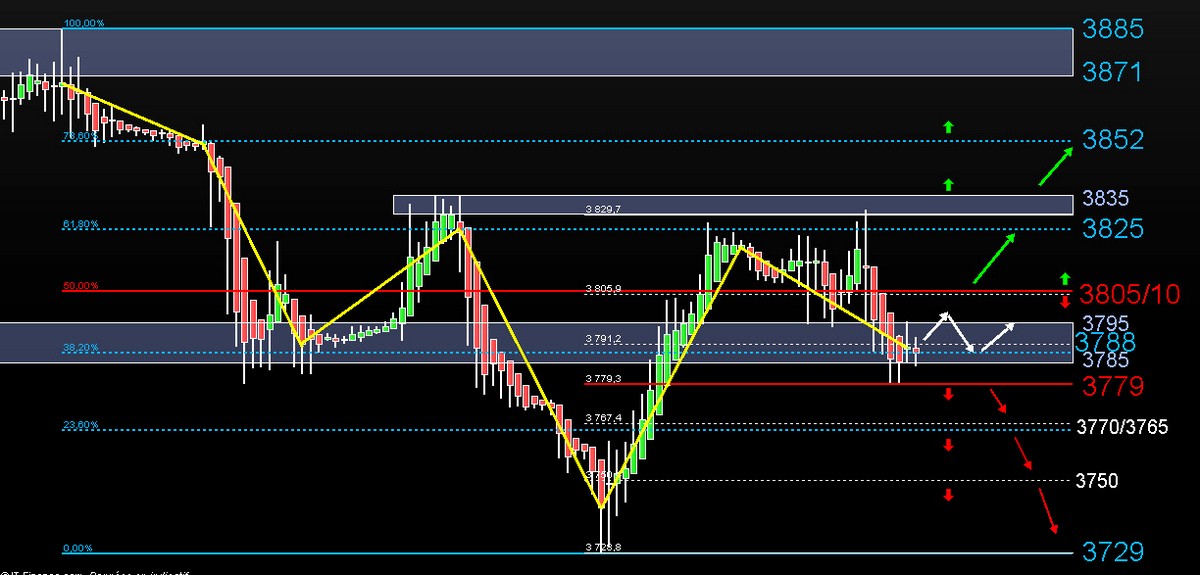Click the 100,00% Fibonacci label
Screen dimensions: 1200x575
tap(83, 22)
